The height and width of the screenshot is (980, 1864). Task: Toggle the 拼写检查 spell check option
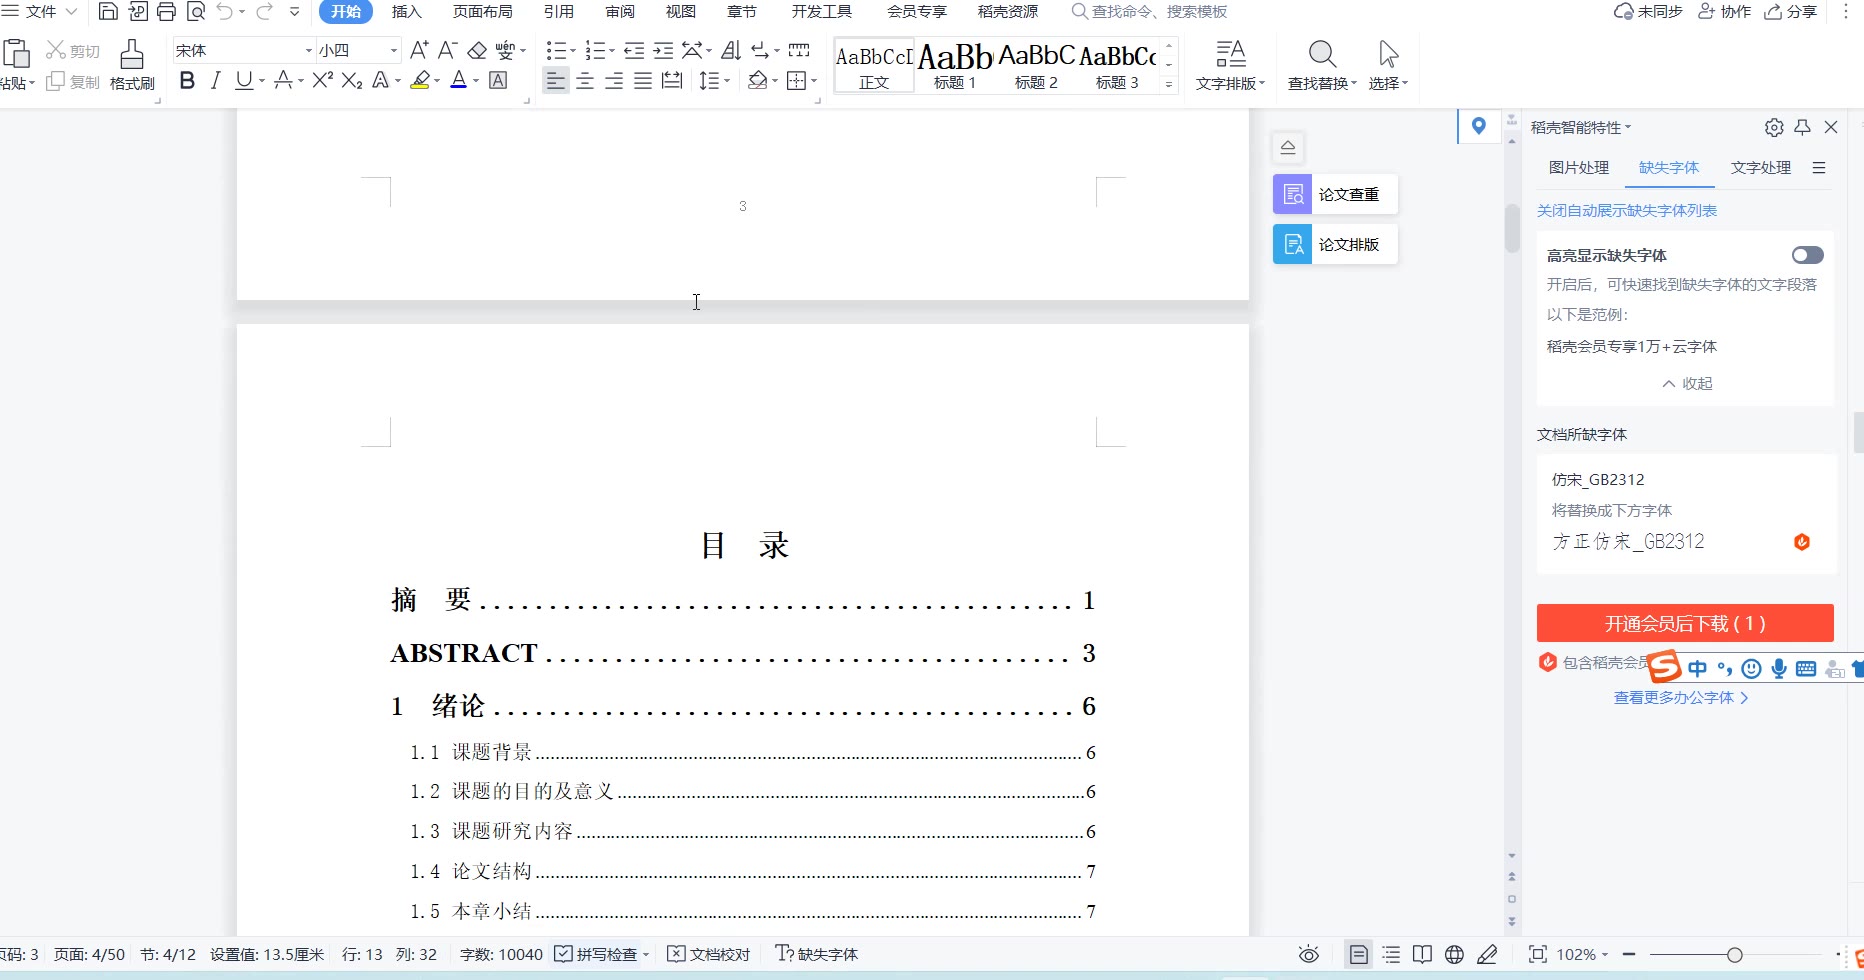tap(597, 954)
